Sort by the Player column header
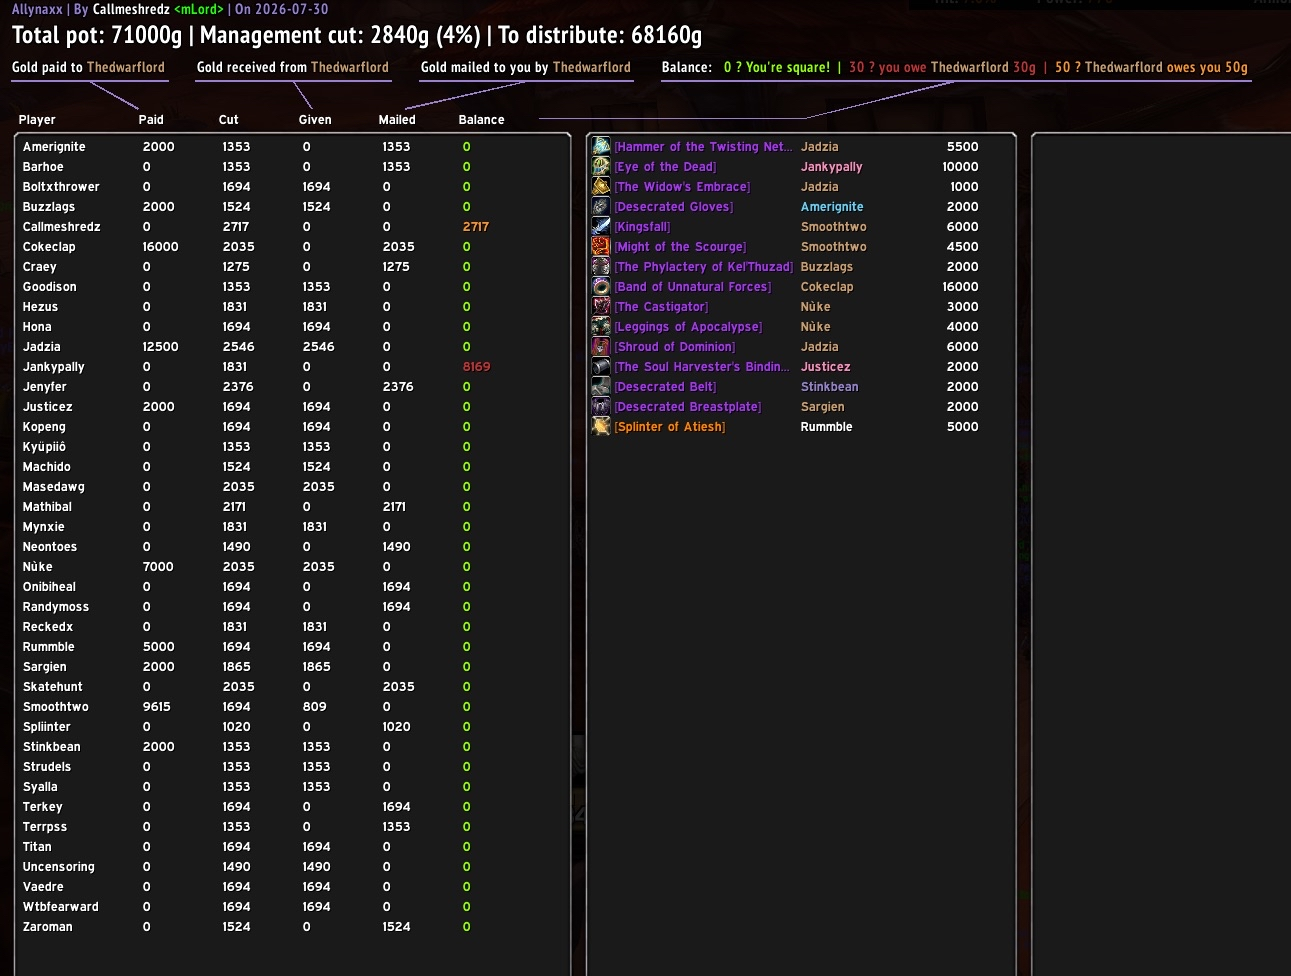 click(37, 120)
